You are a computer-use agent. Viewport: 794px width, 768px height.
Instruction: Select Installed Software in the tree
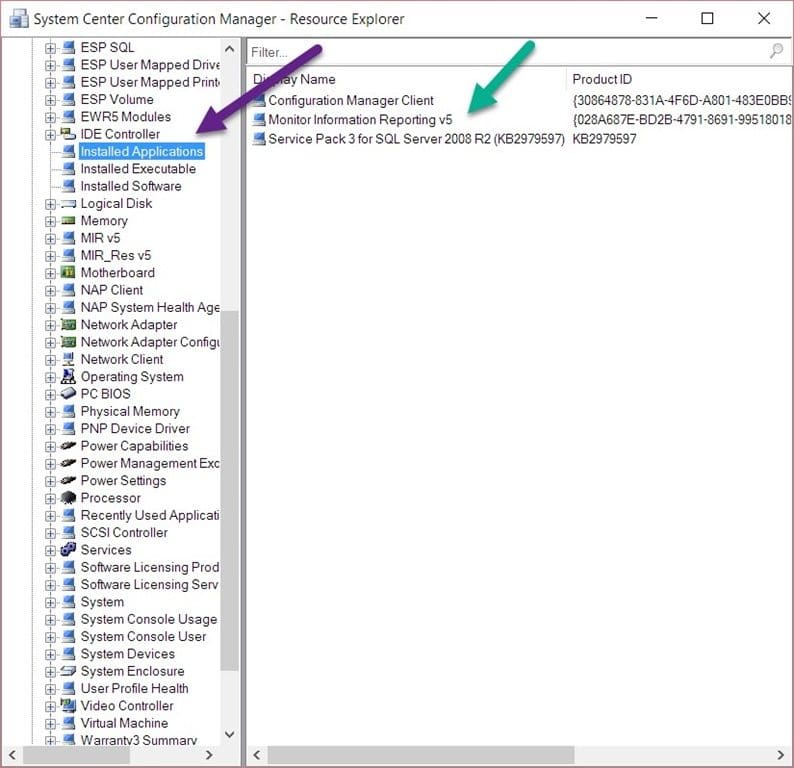[131, 186]
